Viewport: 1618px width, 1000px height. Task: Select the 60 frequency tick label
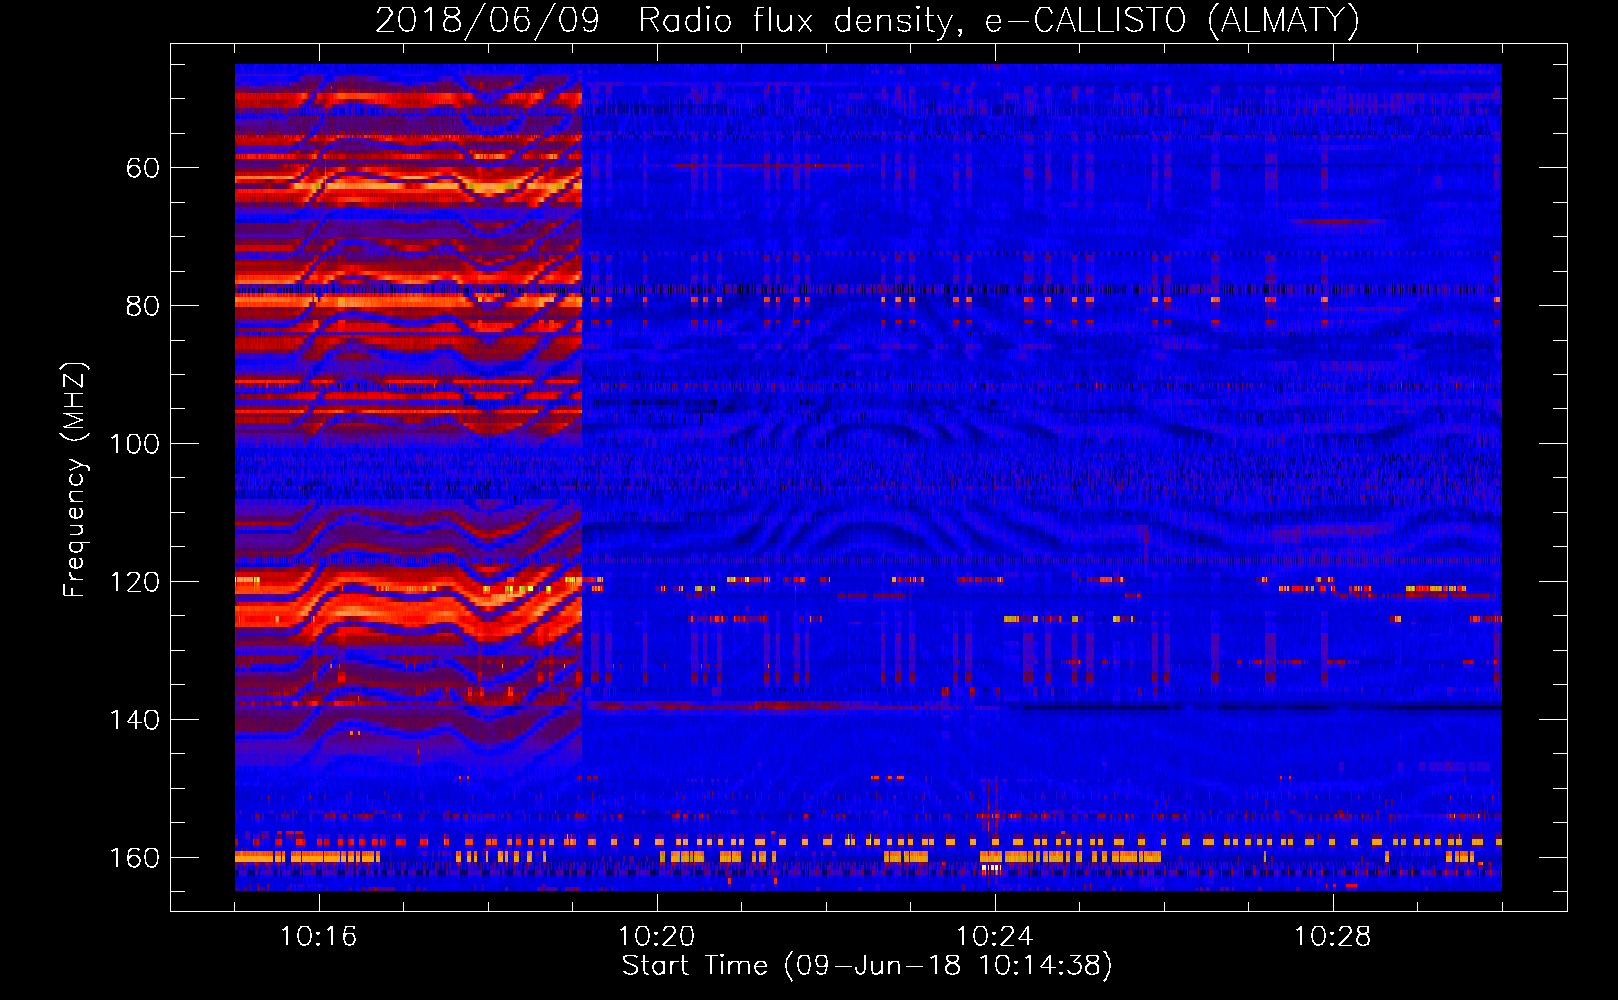coord(142,168)
